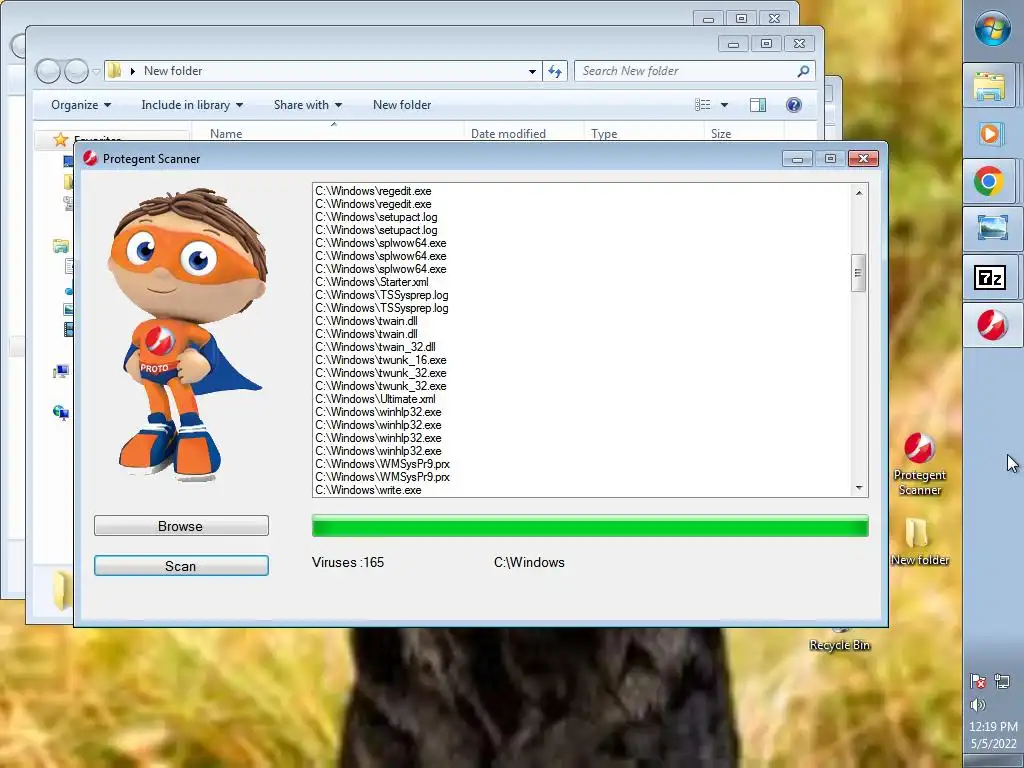Image resolution: width=1024 pixels, height=768 pixels.
Task: Click the Protegent Scanner desktop shortcut
Action: click(x=920, y=463)
